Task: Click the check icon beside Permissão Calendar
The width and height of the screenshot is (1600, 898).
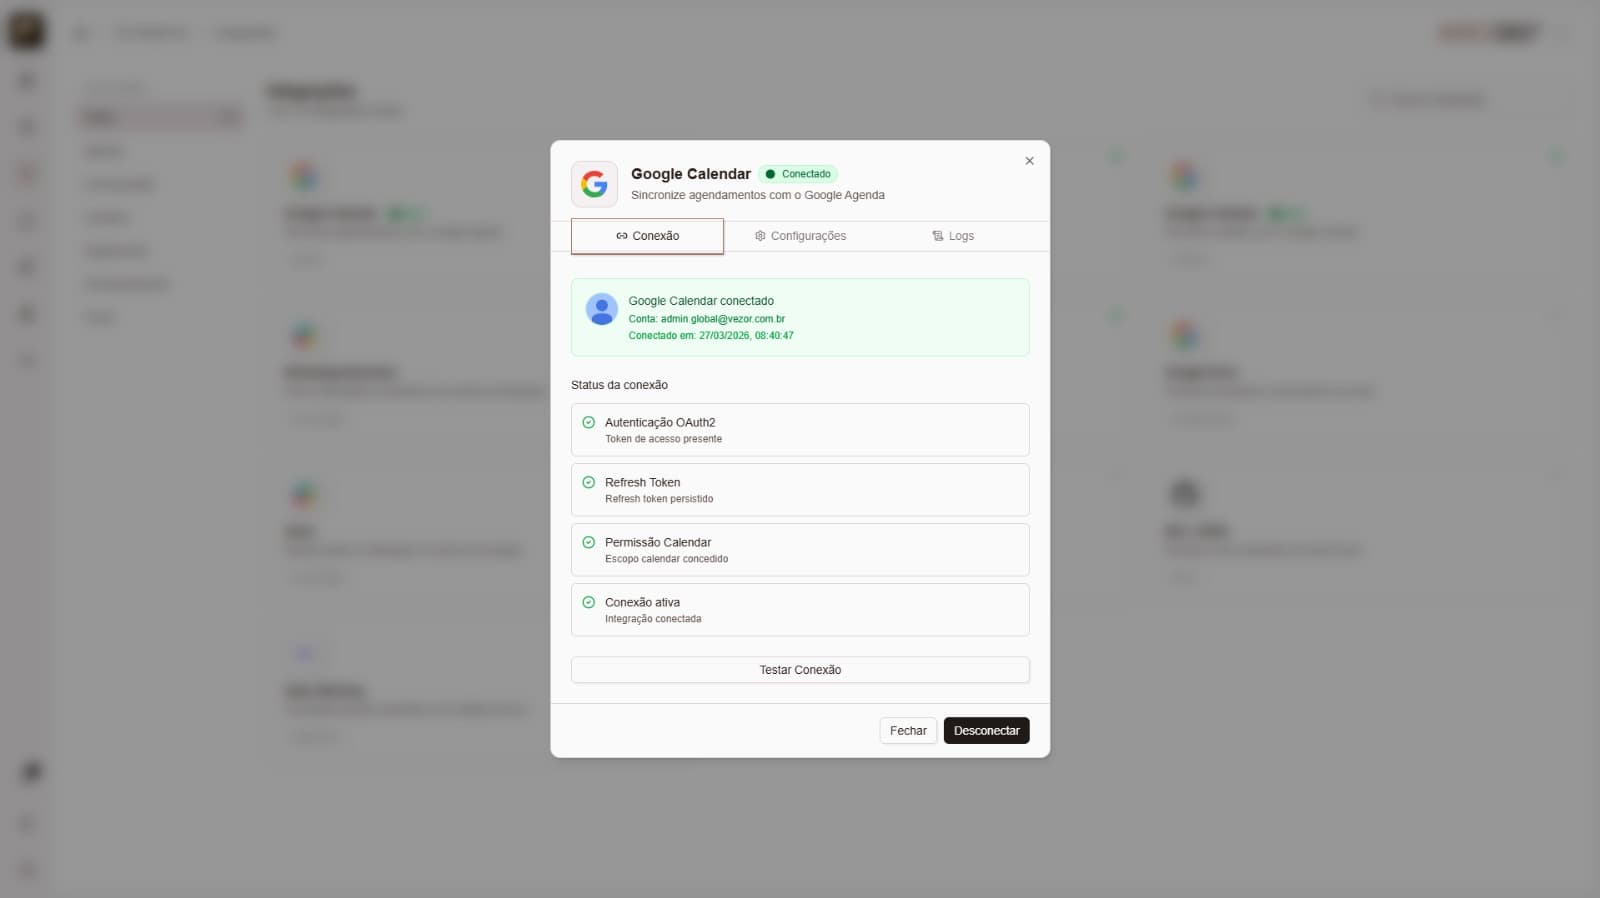Action: click(x=589, y=542)
